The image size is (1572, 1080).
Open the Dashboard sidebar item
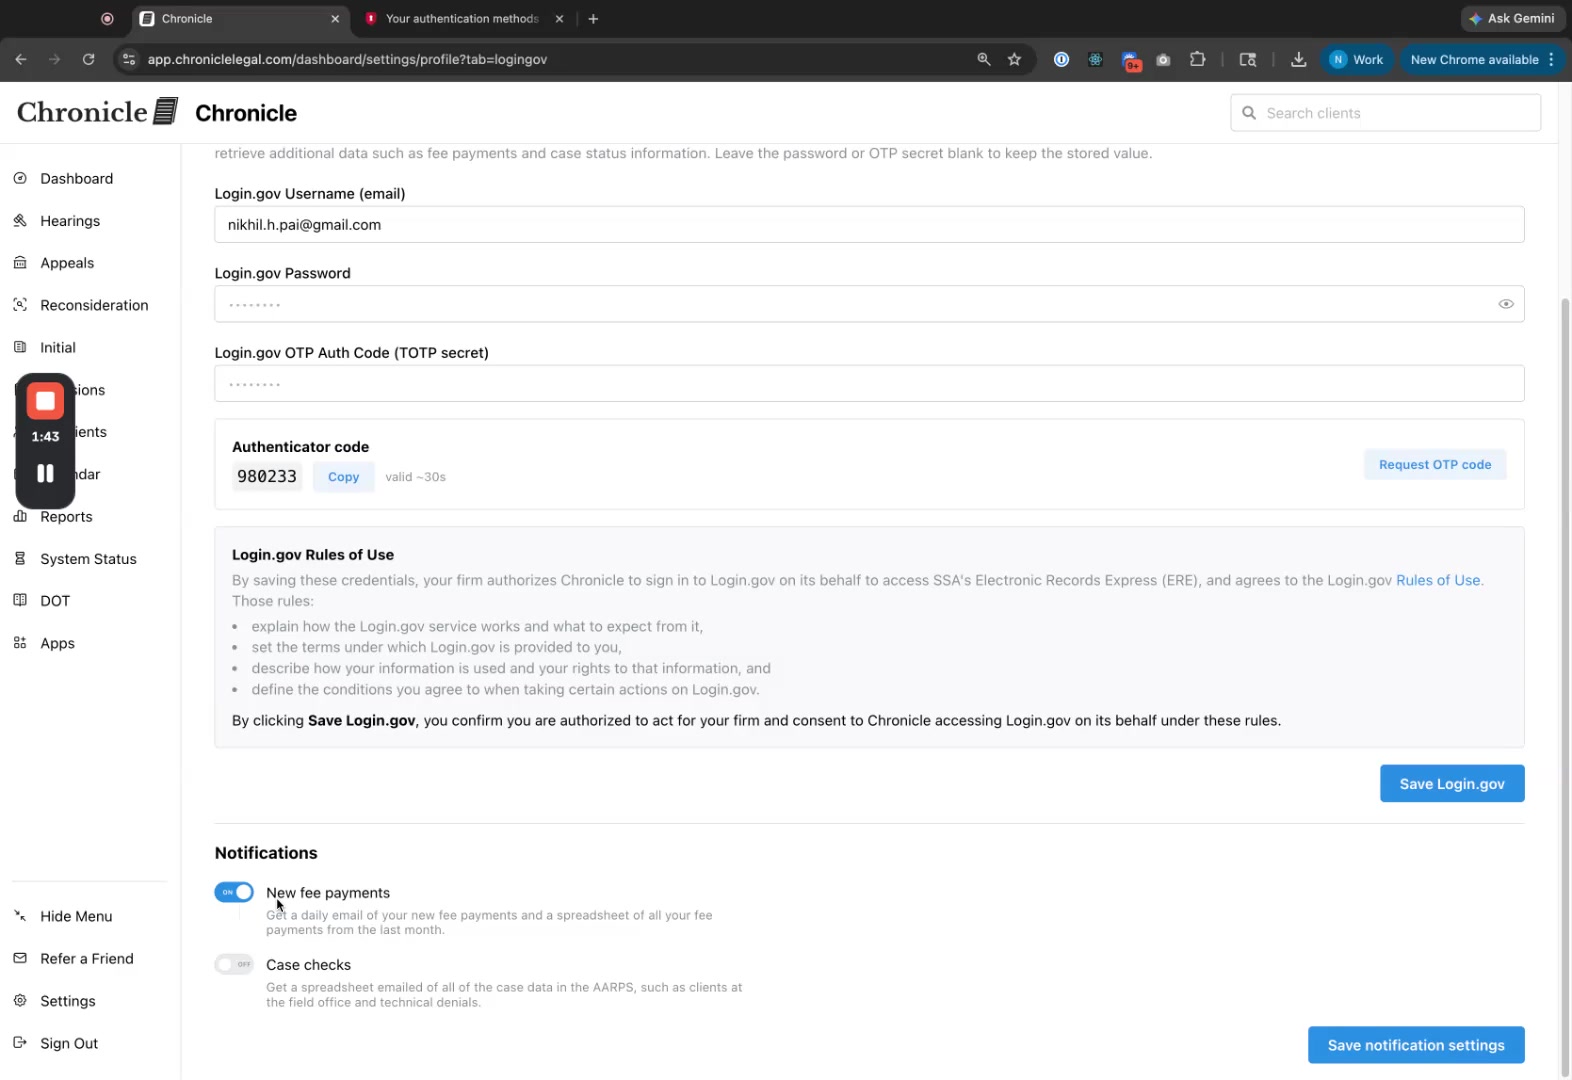point(76,178)
